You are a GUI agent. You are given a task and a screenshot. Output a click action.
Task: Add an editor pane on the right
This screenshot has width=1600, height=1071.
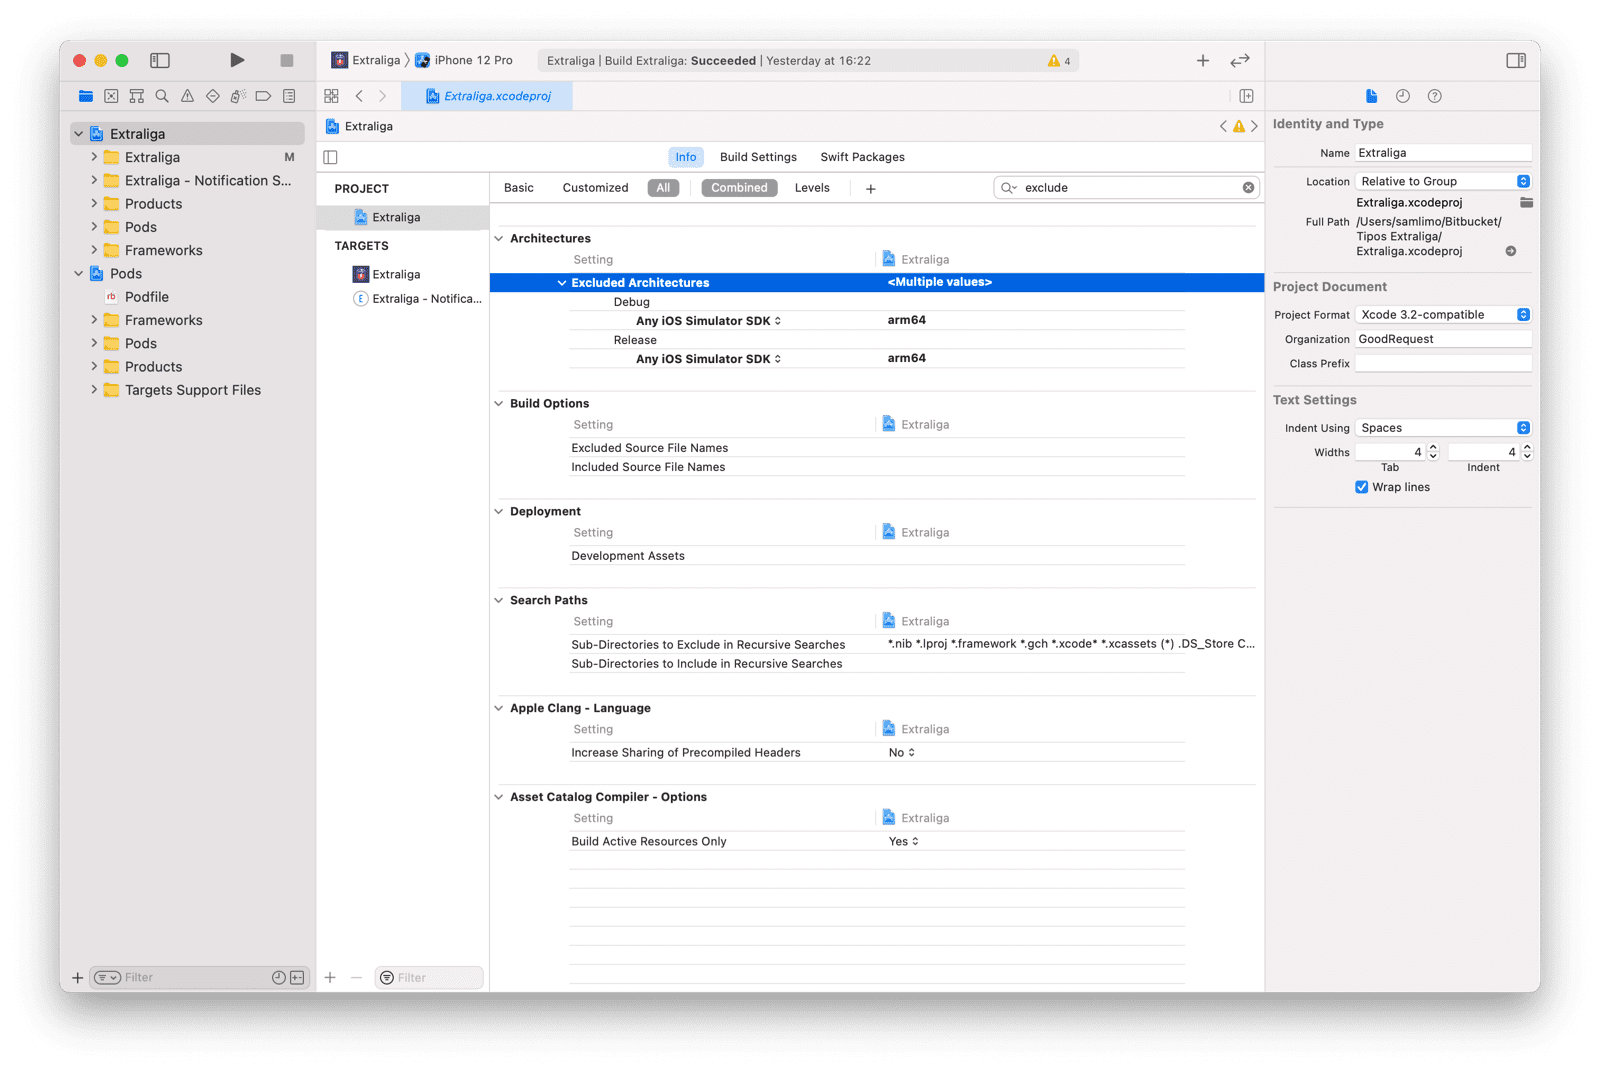1246,96
